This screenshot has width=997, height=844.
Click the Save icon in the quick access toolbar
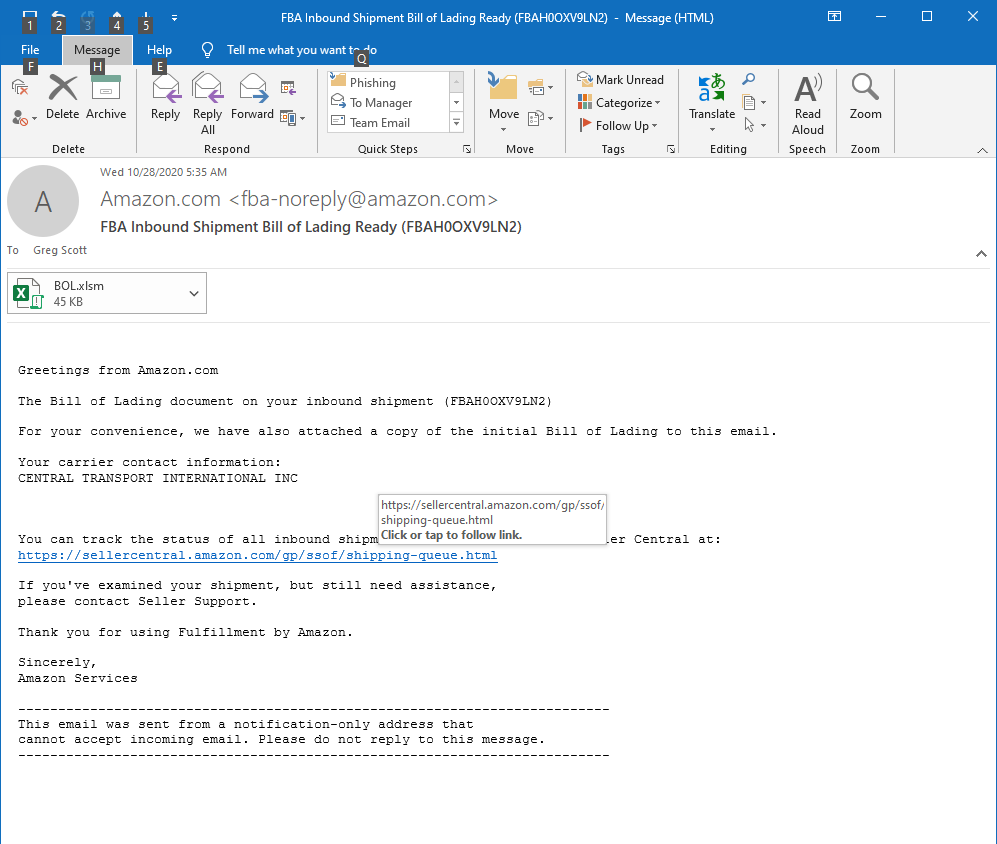pyautogui.click(x=29, y=17)
